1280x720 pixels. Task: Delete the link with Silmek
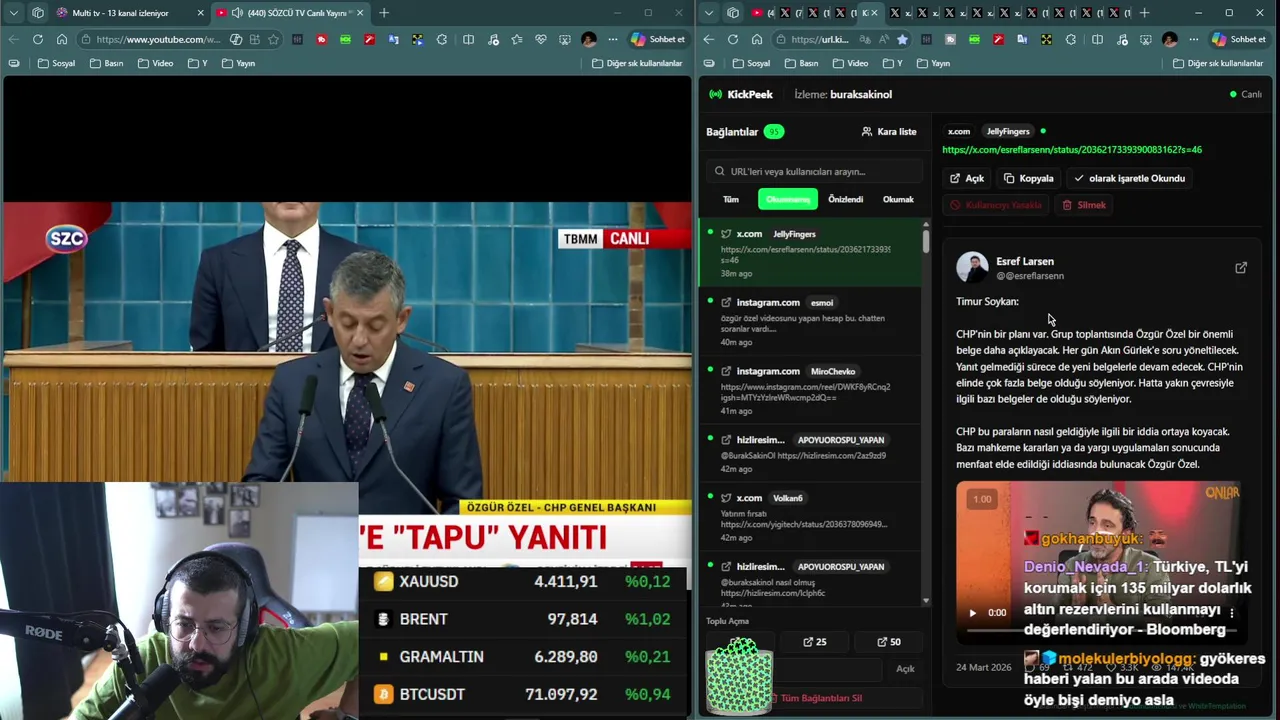(x=1084, y=205)
